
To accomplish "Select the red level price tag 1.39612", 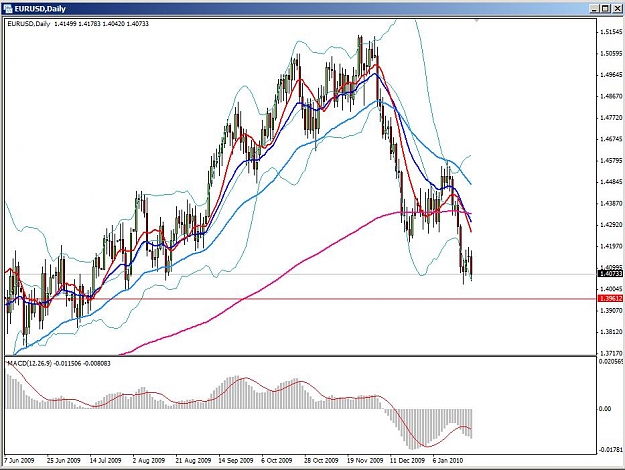I will tap(611, 298).
